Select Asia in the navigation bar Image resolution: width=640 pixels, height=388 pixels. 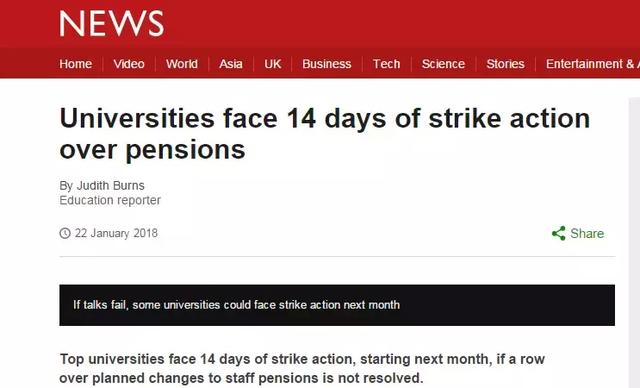(231, 64)
